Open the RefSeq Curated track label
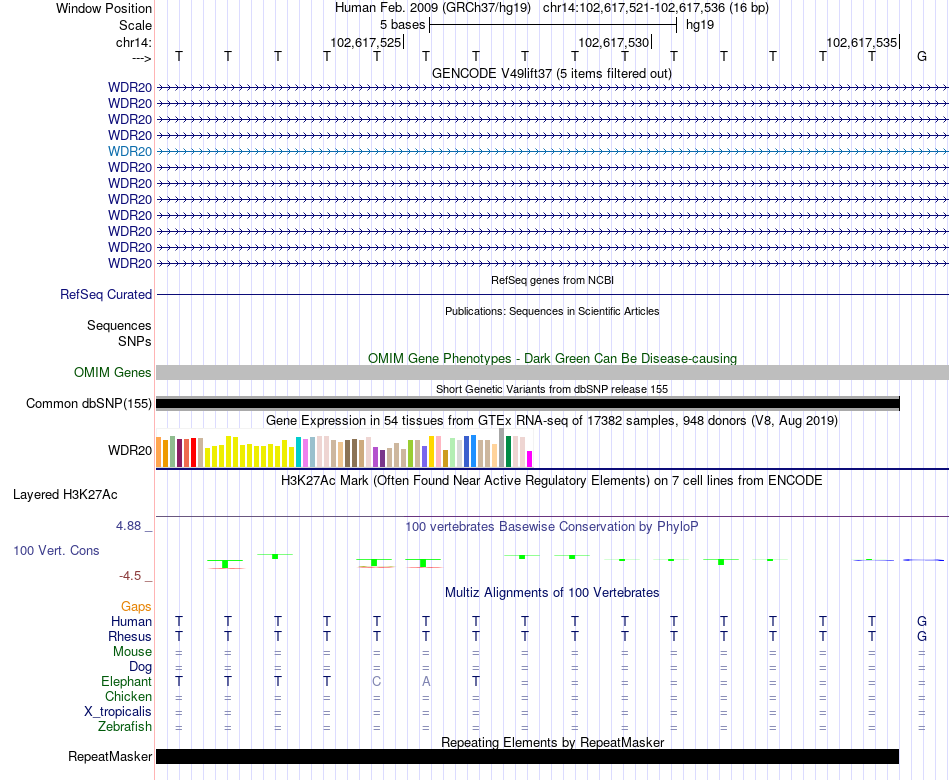This screenshot has height=780, width=950. 106,295
